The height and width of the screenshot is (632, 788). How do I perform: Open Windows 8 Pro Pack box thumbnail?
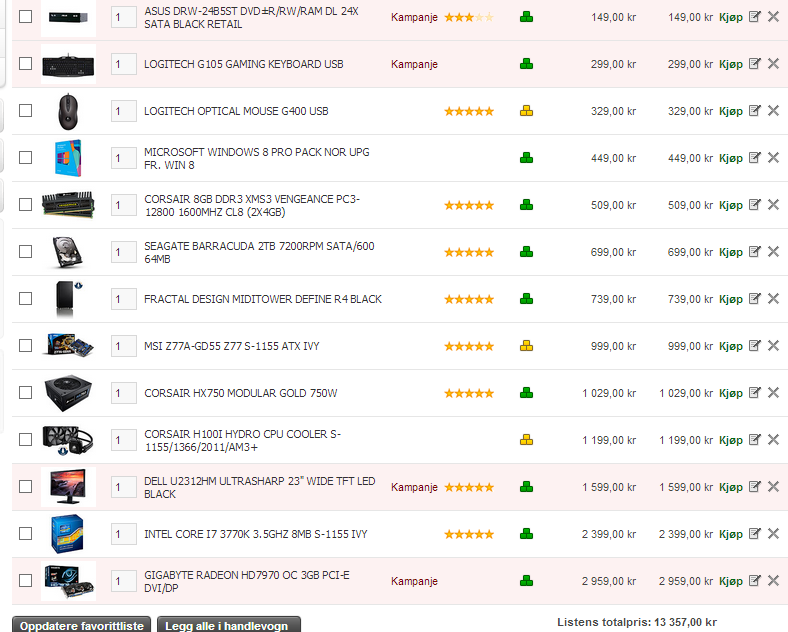tap(68, 158)
